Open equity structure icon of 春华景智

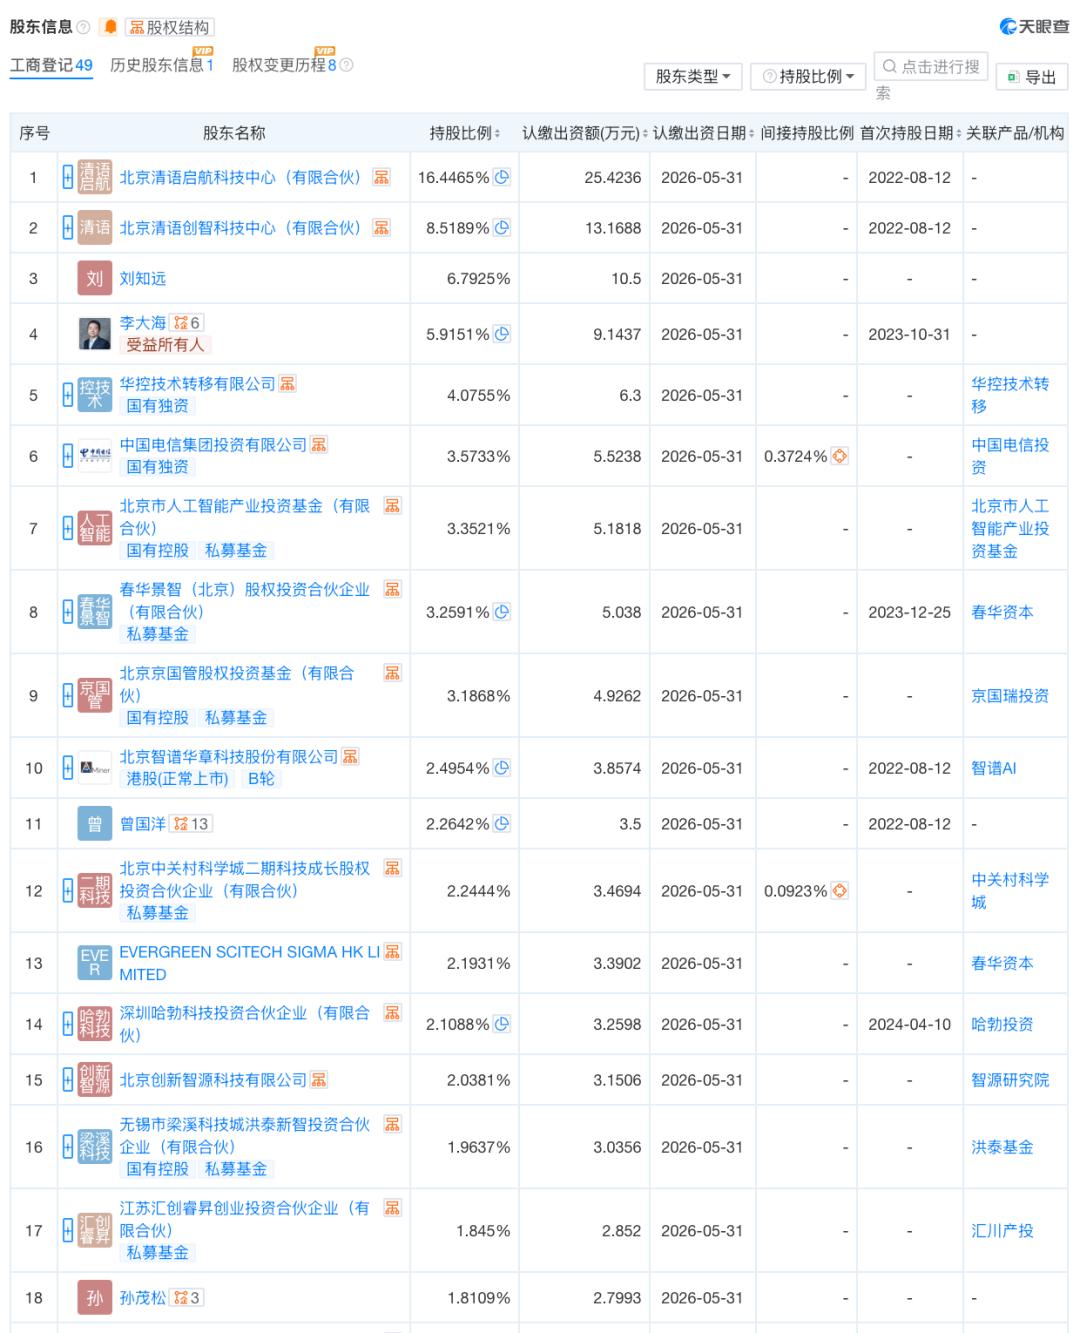[392, 589]
